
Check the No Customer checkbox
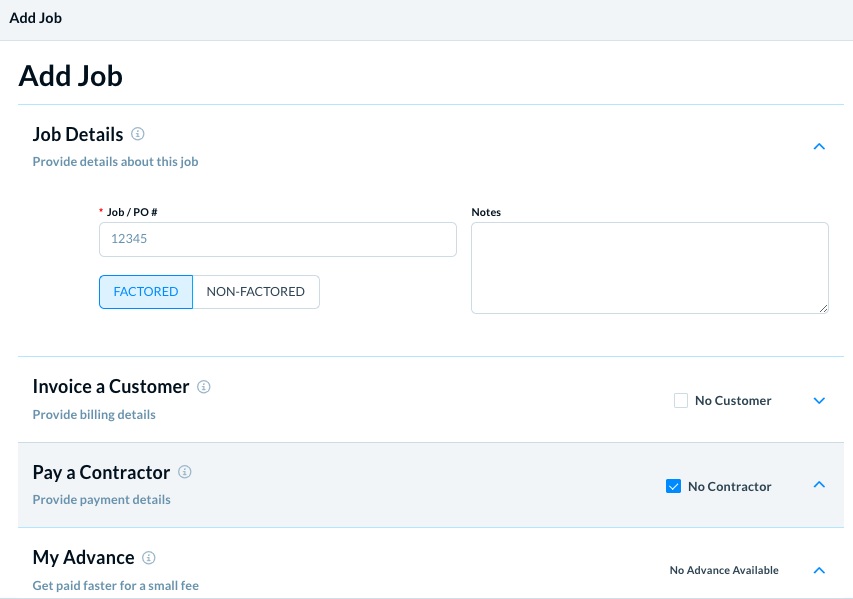(681, 401)
